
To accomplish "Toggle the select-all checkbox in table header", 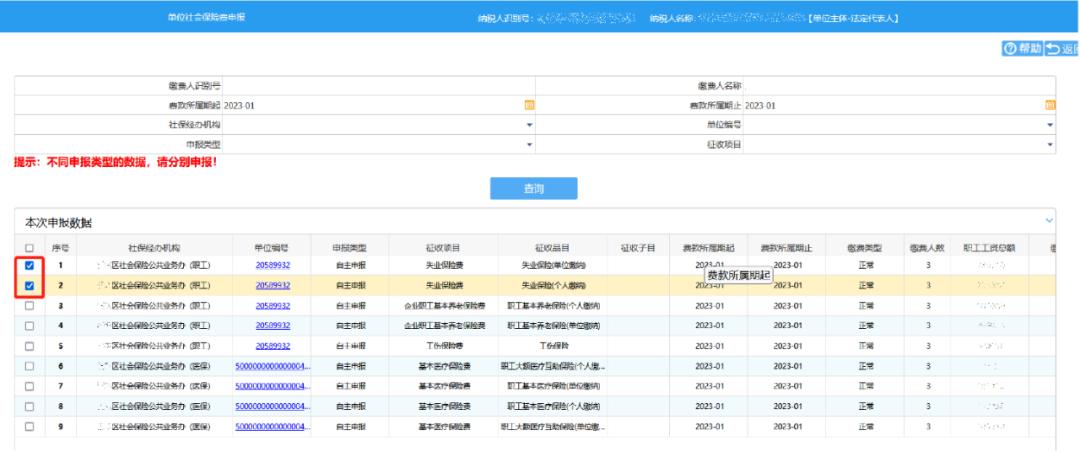I will (x=30, y=248).
